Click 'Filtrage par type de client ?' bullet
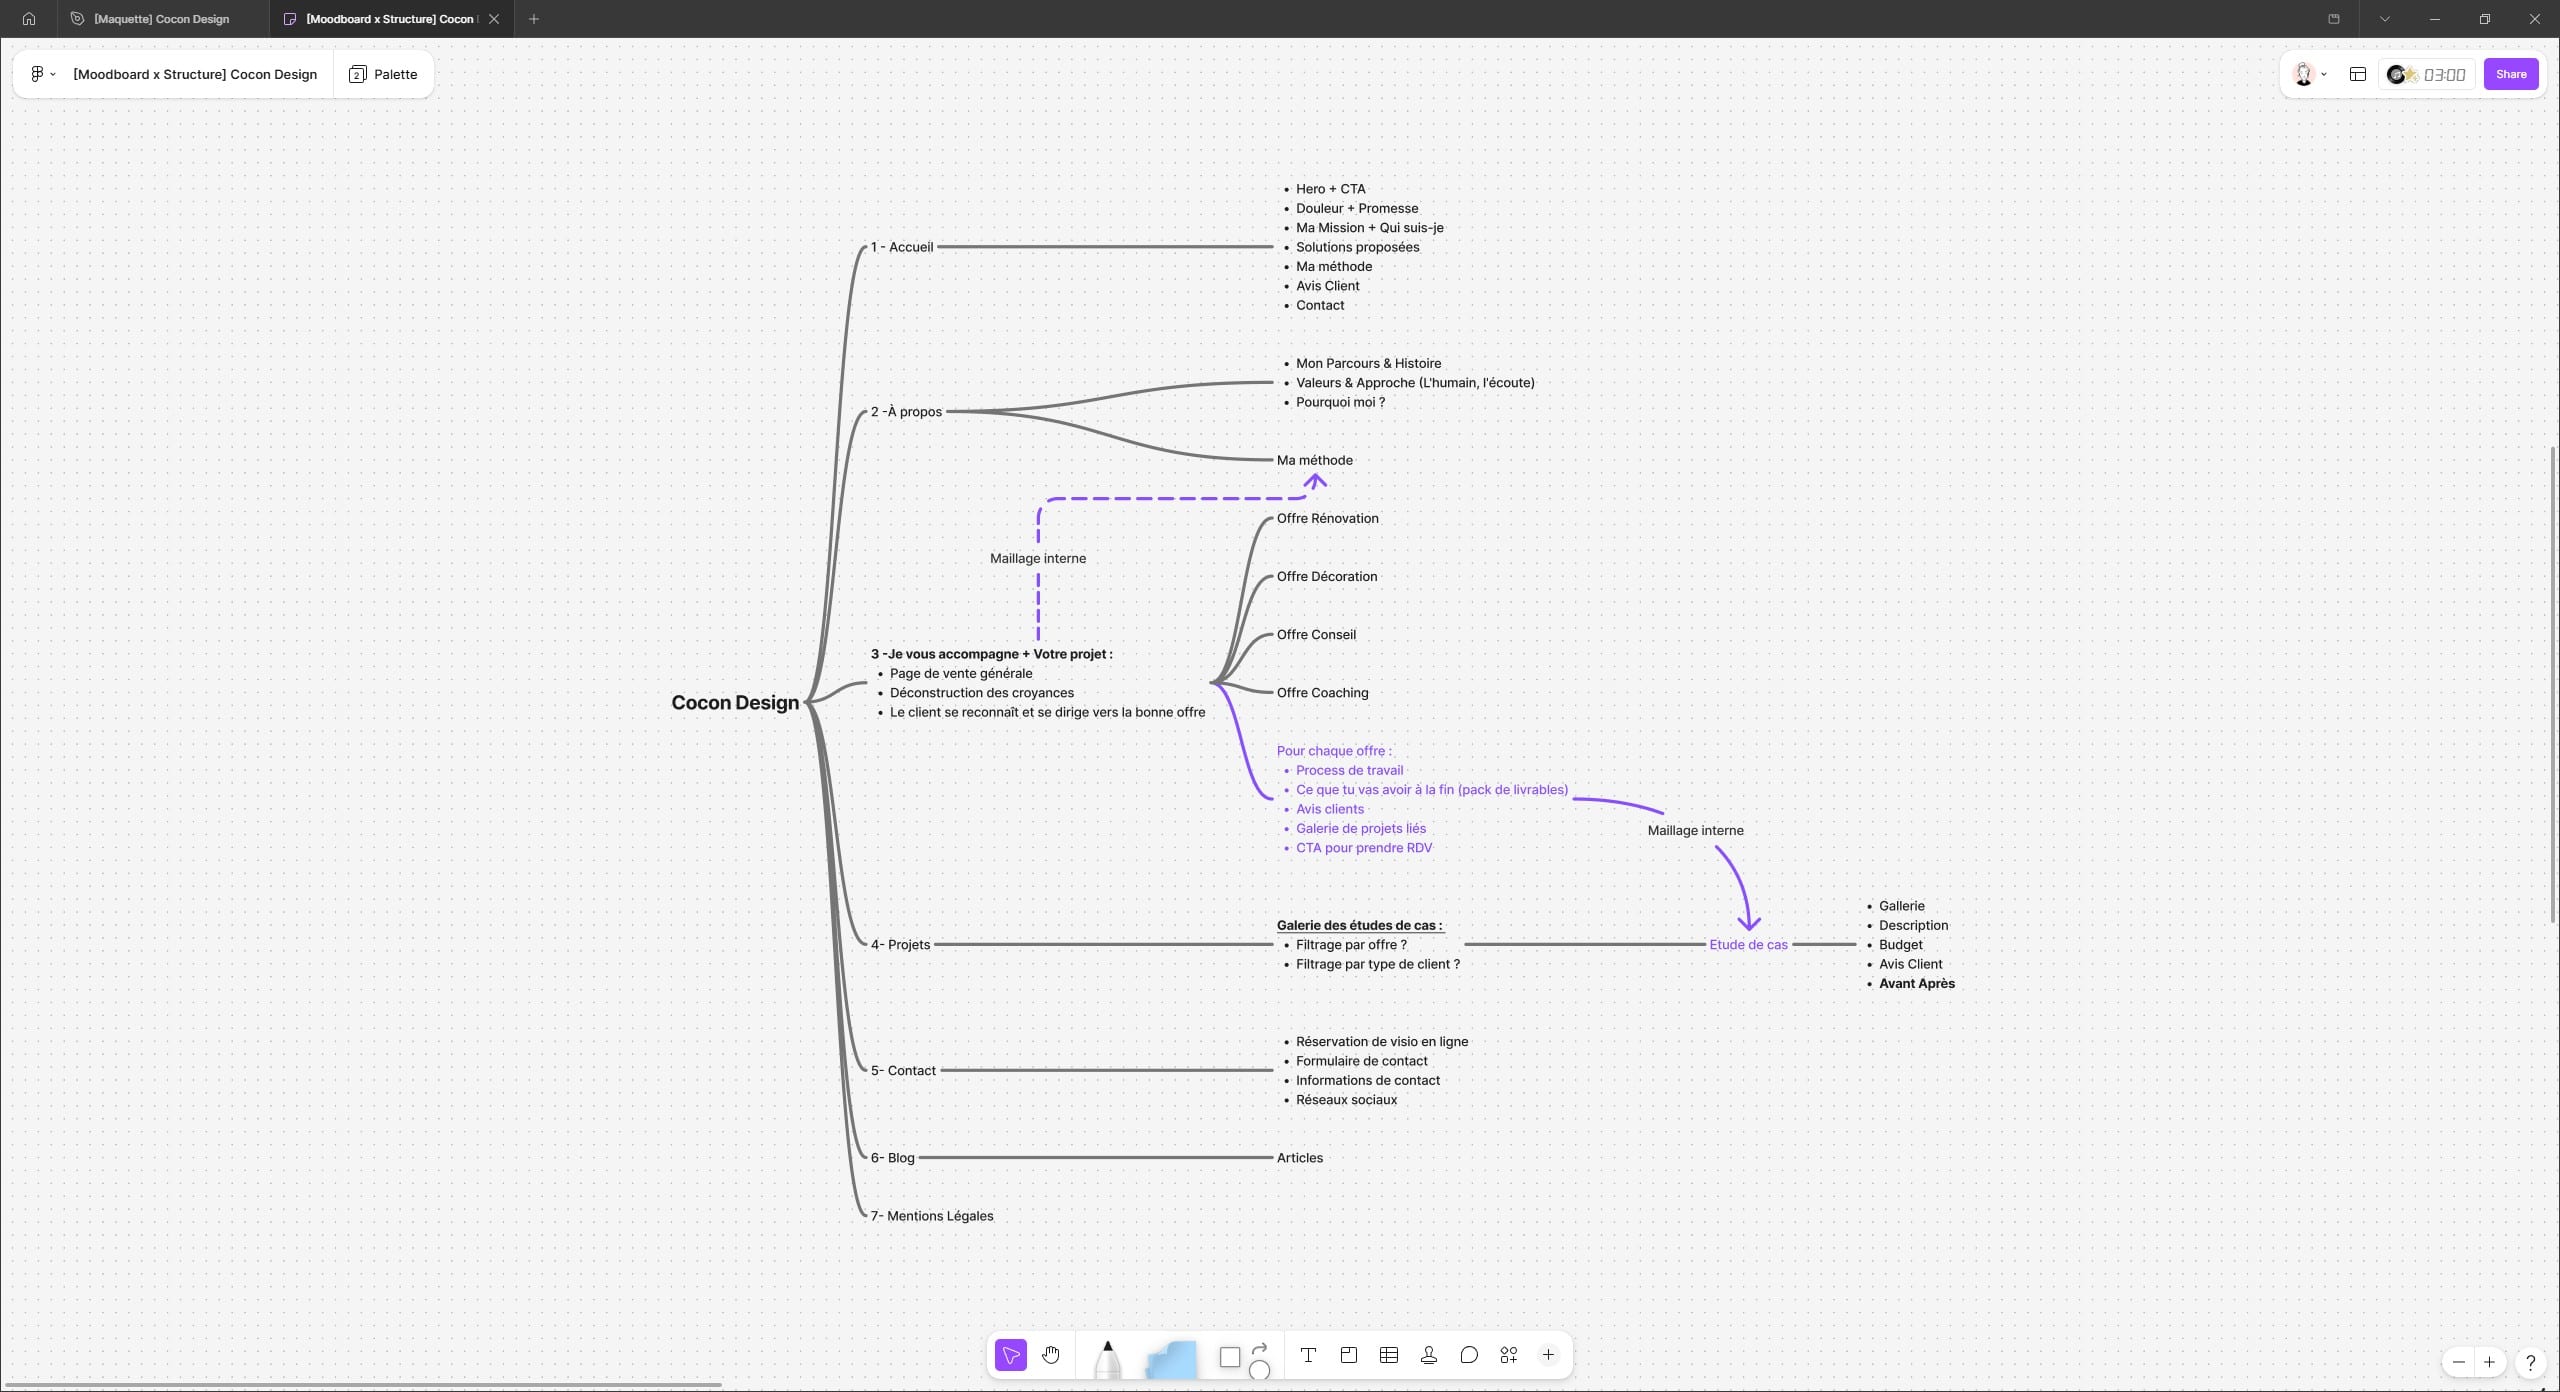The width and height of the screenshot is (2560, 1392). (x=1377, y=964)
